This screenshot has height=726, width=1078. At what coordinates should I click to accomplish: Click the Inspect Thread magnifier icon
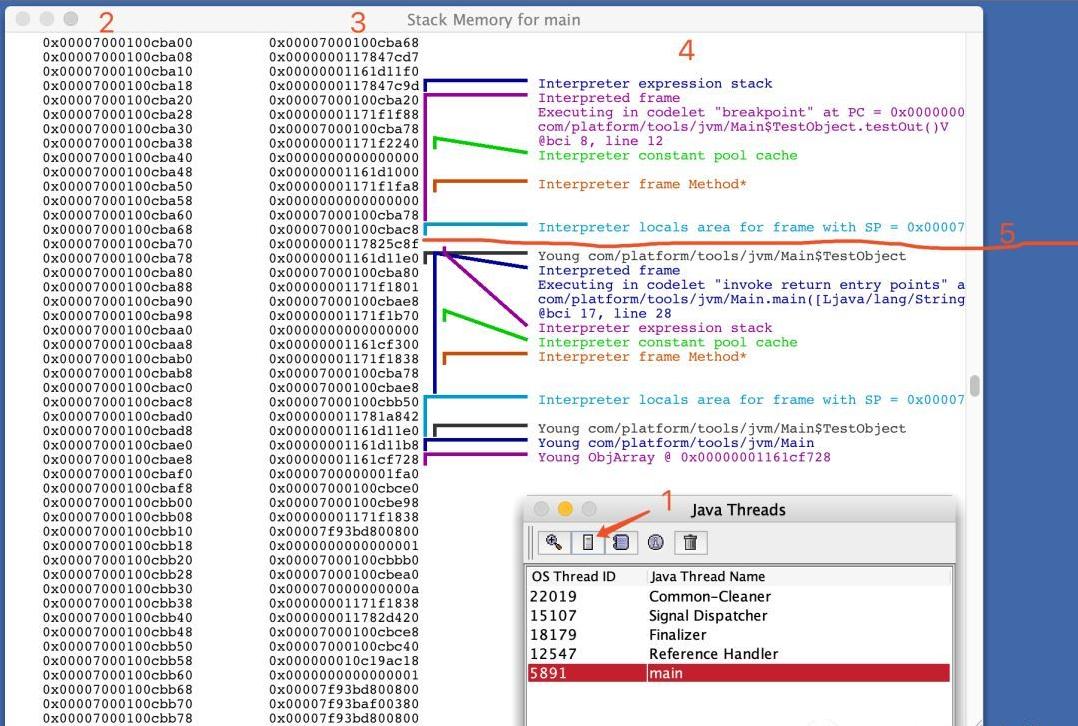tap(554, 542)
